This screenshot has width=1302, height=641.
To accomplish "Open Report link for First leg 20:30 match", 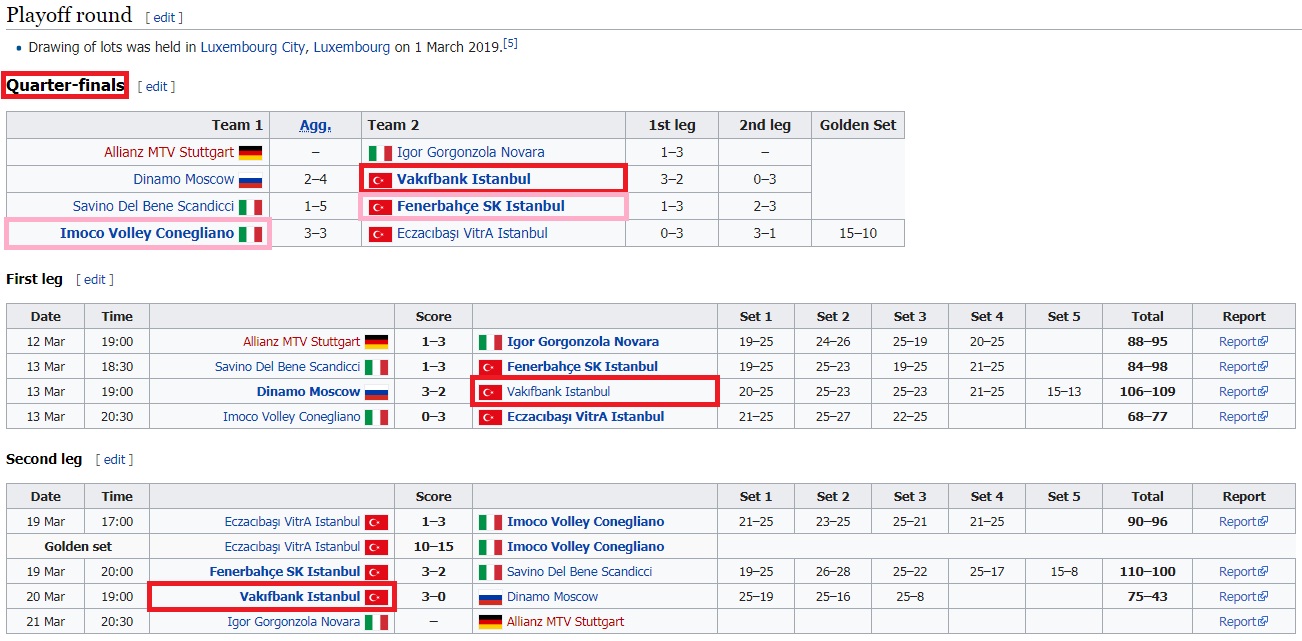I will (1243, 417).
